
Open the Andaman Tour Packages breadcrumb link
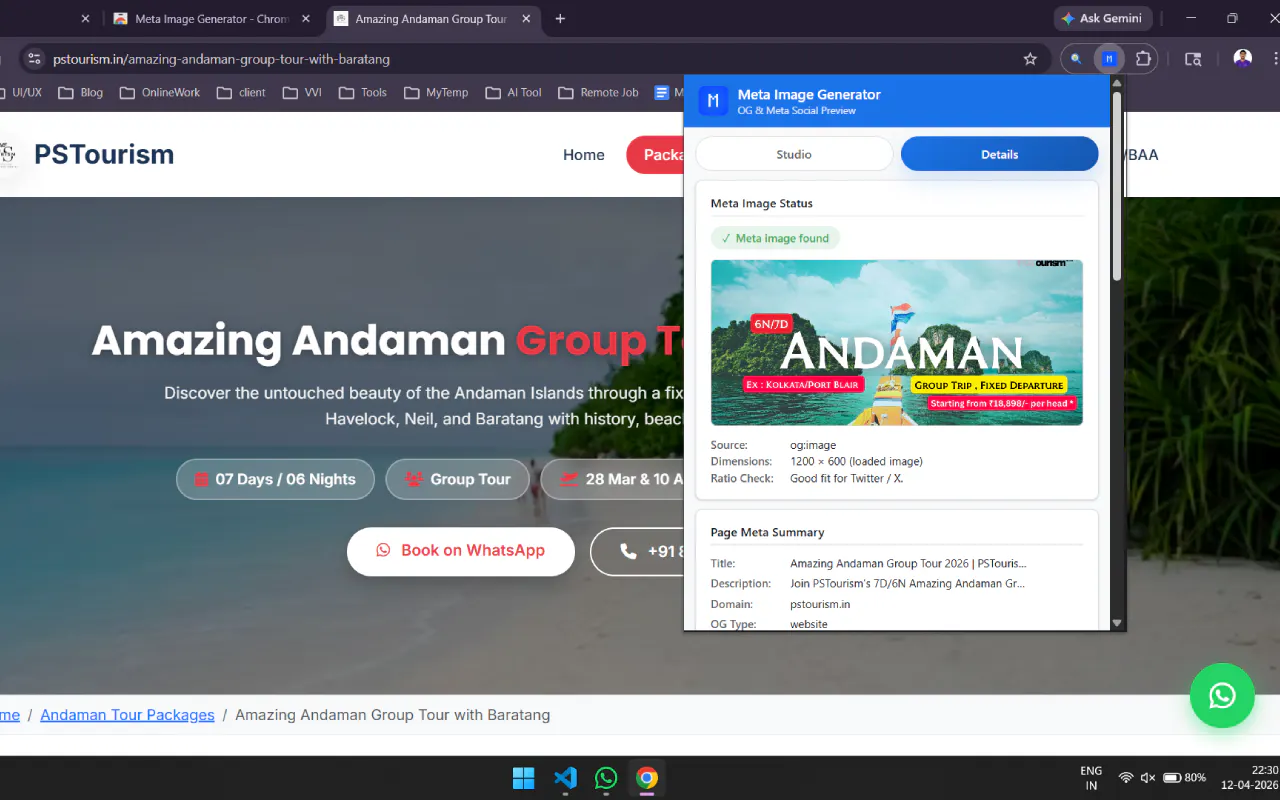pos(127,715)
